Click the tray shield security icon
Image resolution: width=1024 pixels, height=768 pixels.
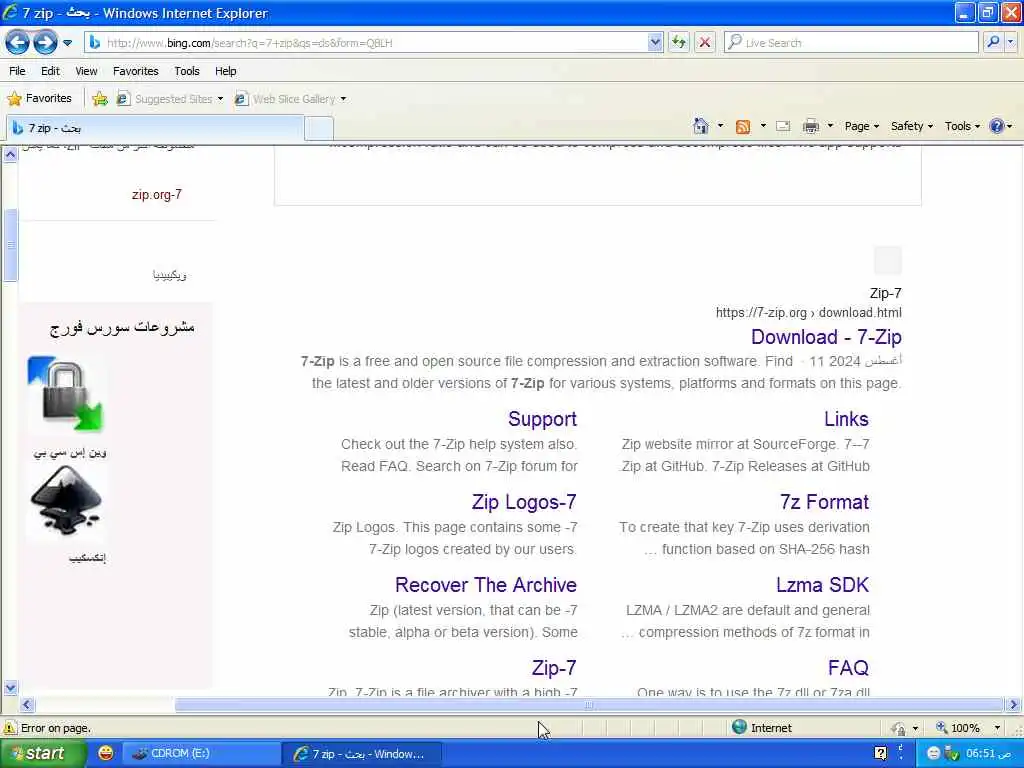[951, 754]
